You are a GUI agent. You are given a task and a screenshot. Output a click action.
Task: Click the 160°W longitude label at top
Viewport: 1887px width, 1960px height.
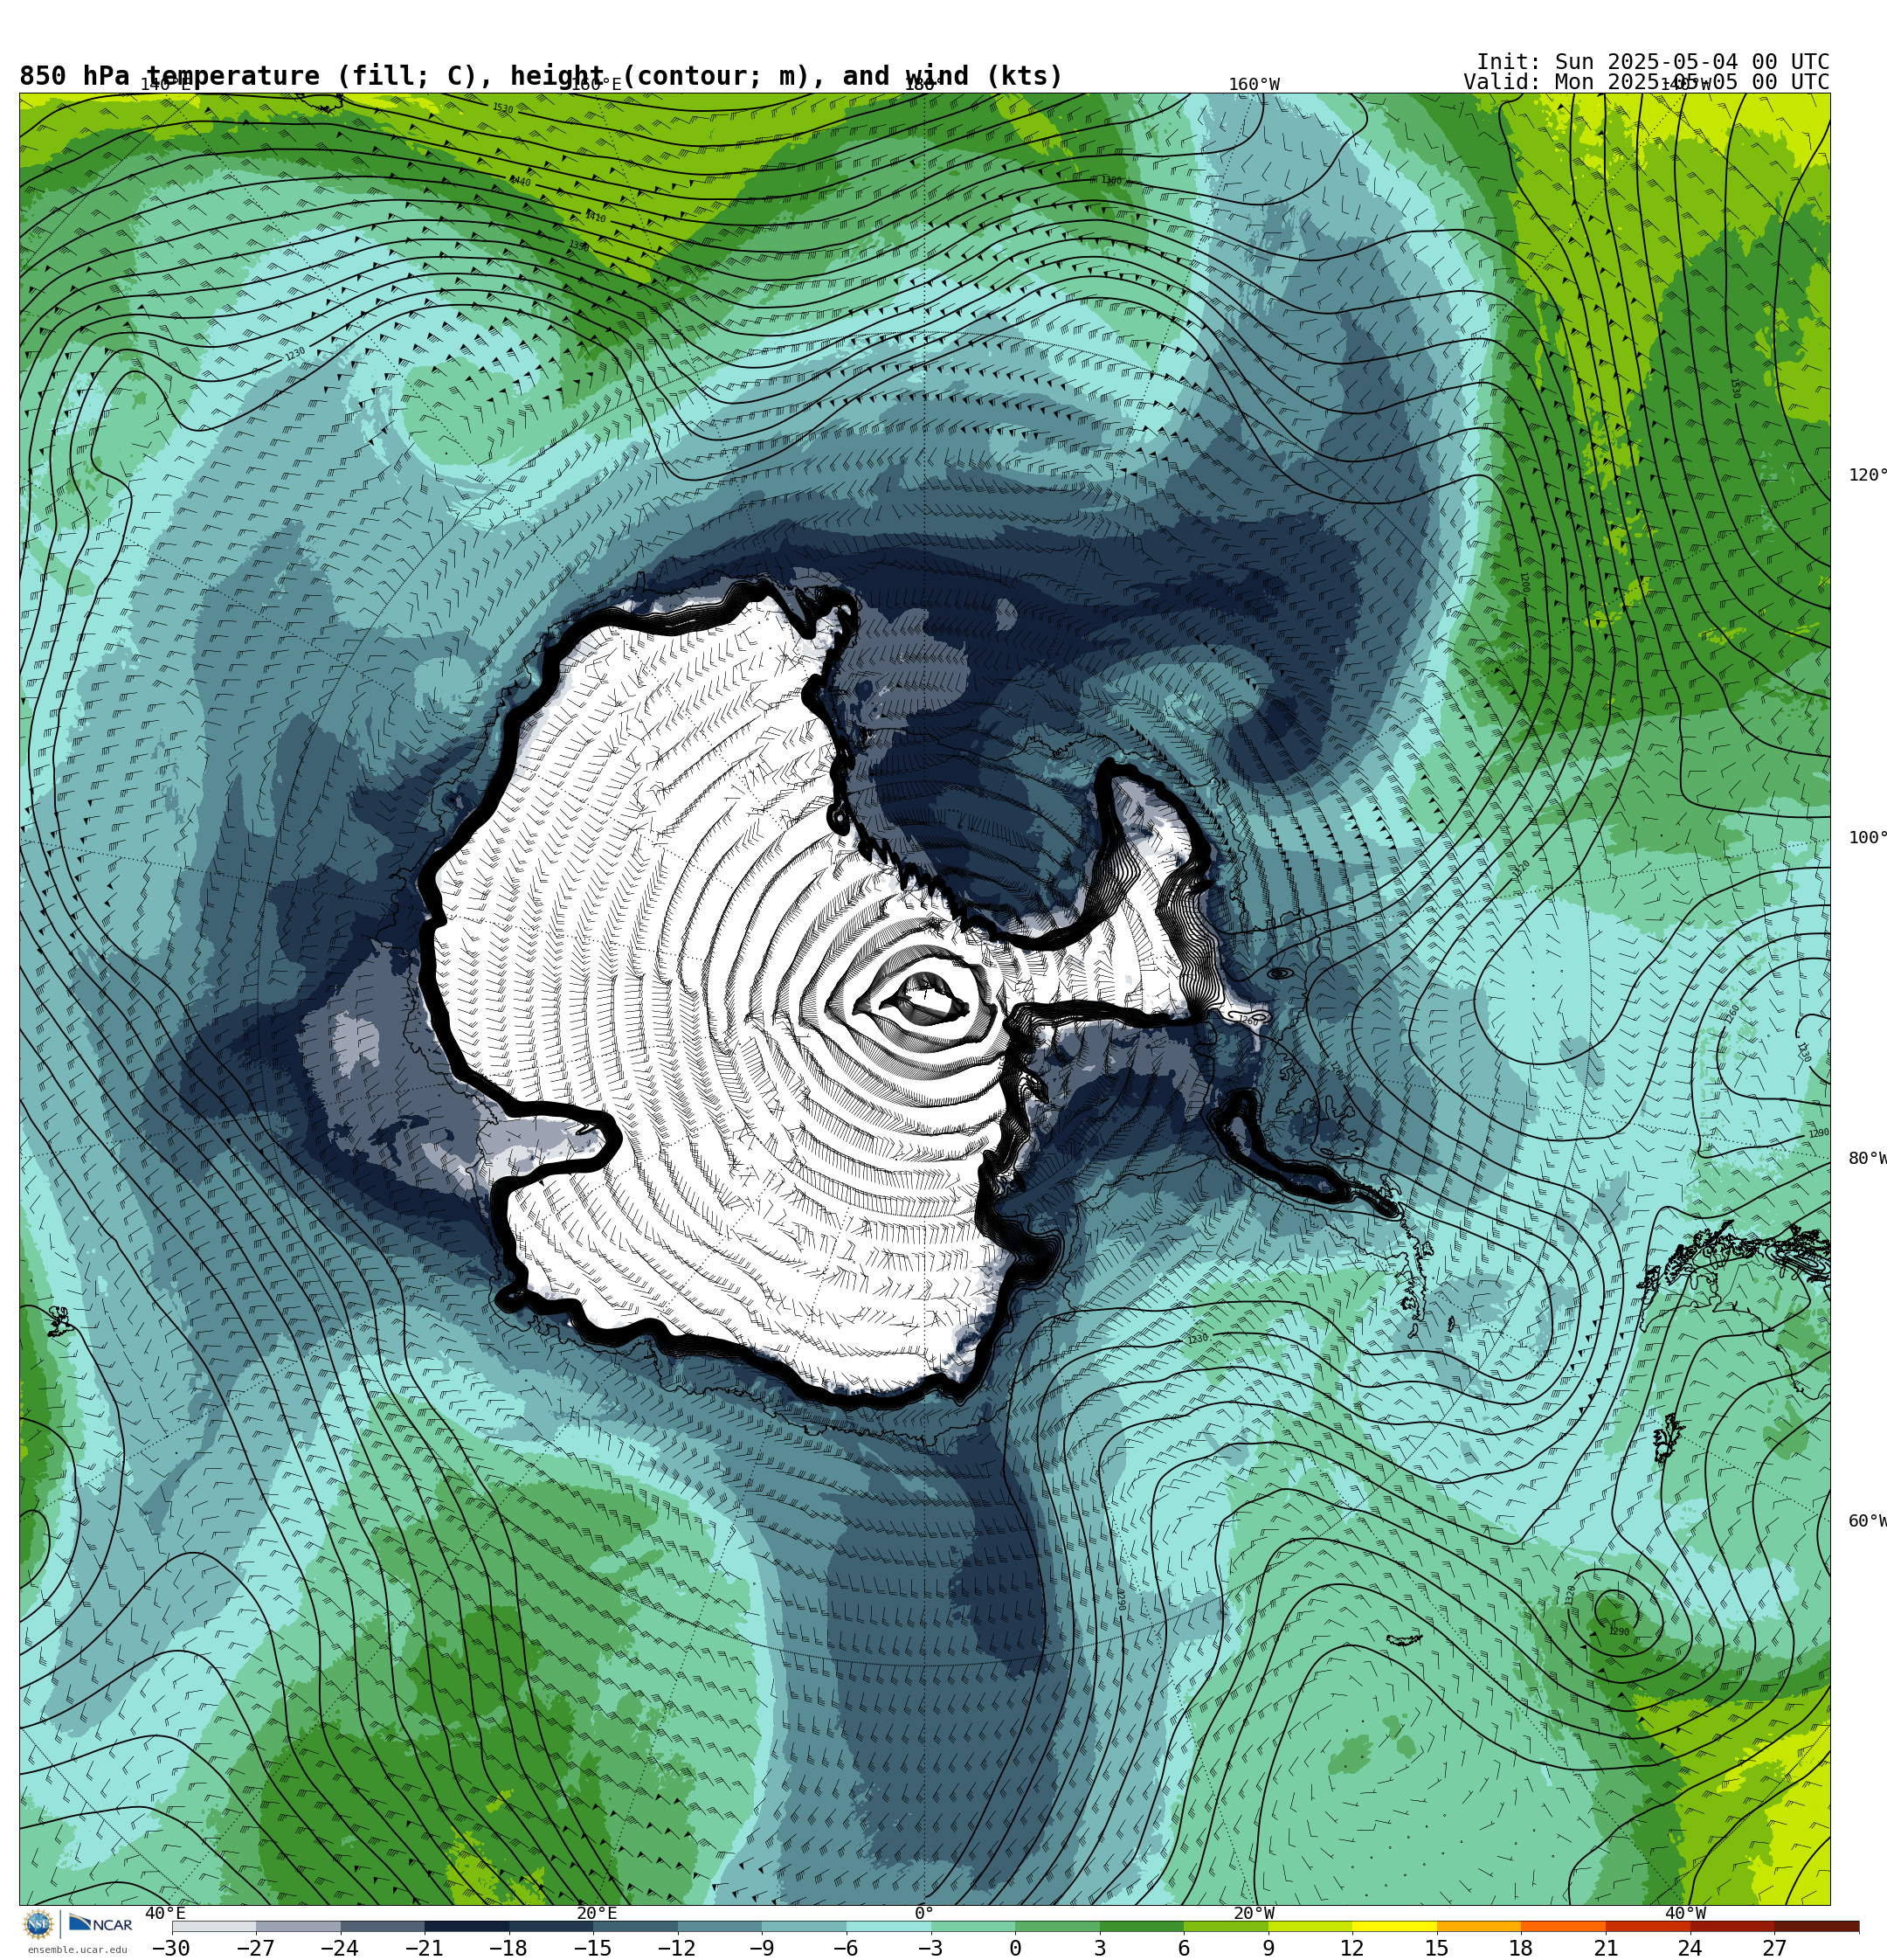1254,84
